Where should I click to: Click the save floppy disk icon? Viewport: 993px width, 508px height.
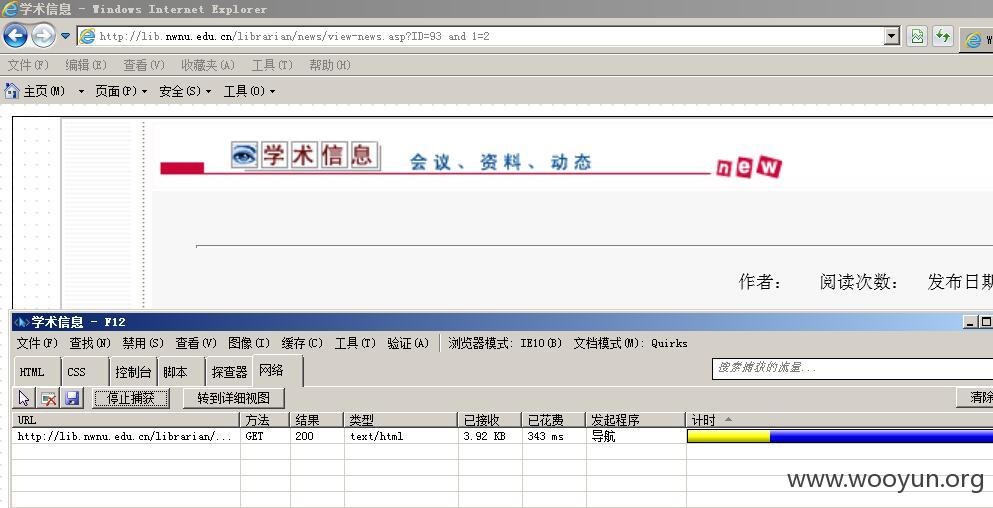click(x=72, y=398)
